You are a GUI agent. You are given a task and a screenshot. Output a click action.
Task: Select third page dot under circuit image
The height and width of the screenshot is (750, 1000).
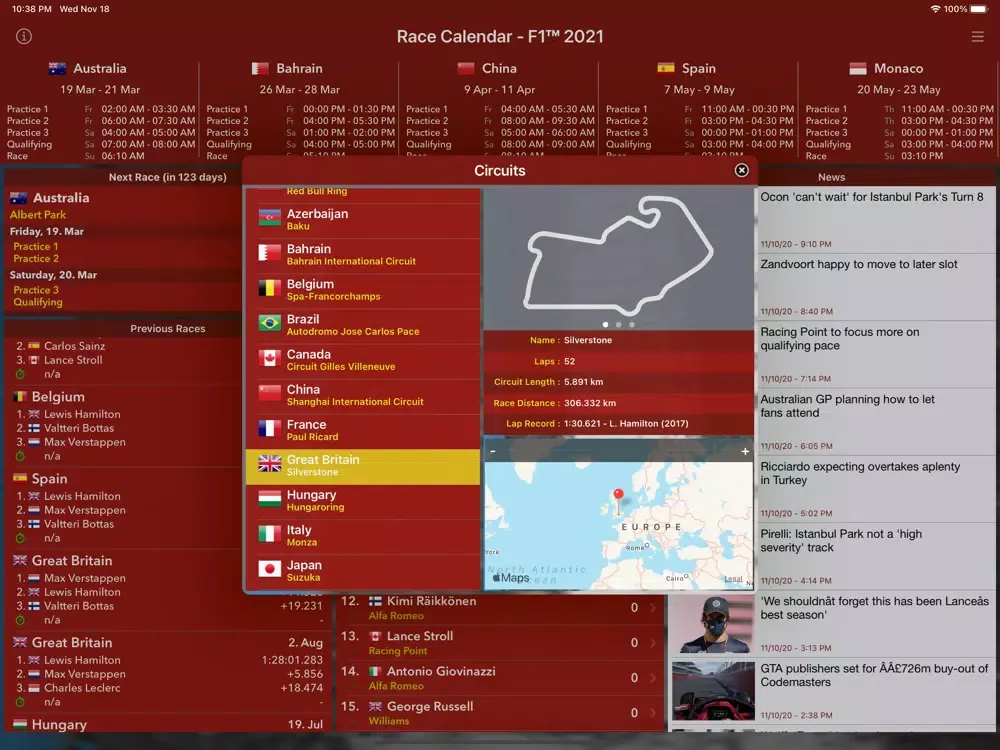632,325
